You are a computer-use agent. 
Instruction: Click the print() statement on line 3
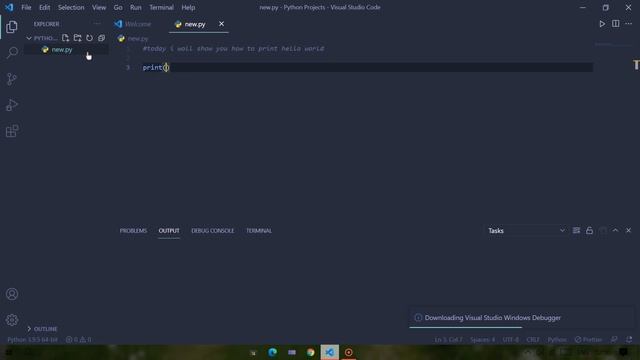[156, 67]
